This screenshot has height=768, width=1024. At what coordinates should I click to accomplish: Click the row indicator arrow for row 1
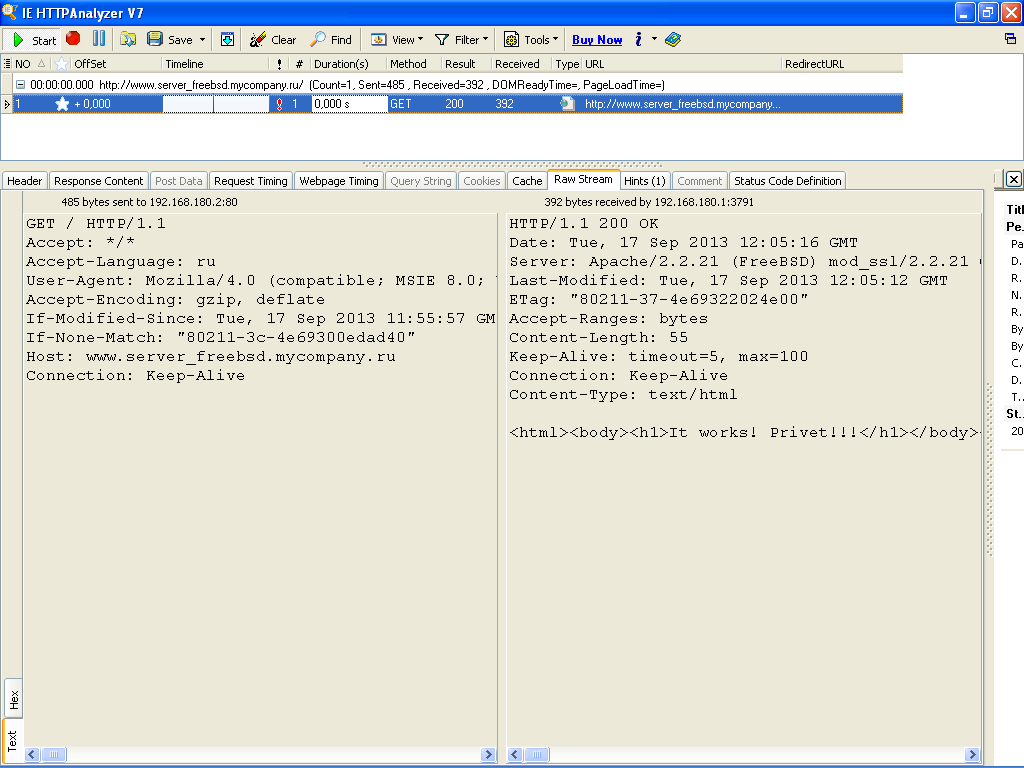[7, 104]
